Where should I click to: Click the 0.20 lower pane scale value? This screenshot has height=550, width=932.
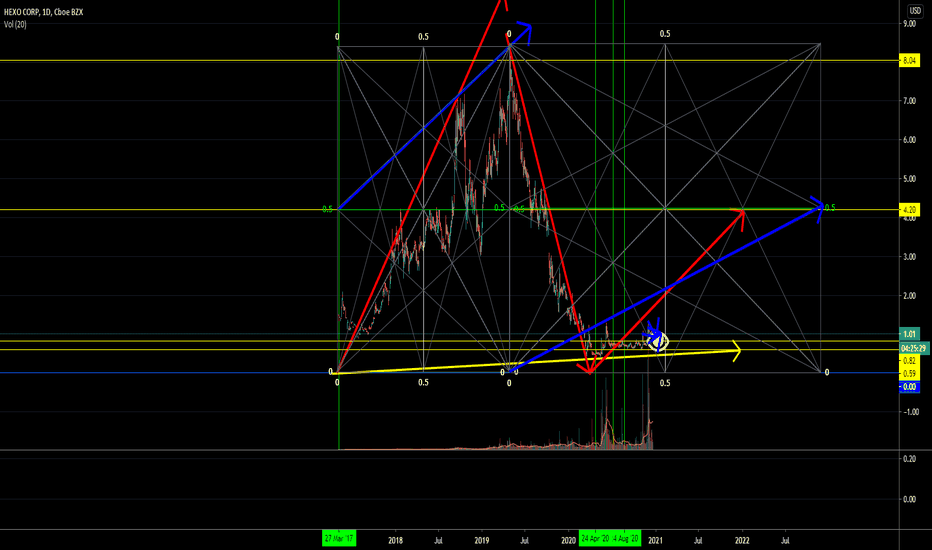909,459
